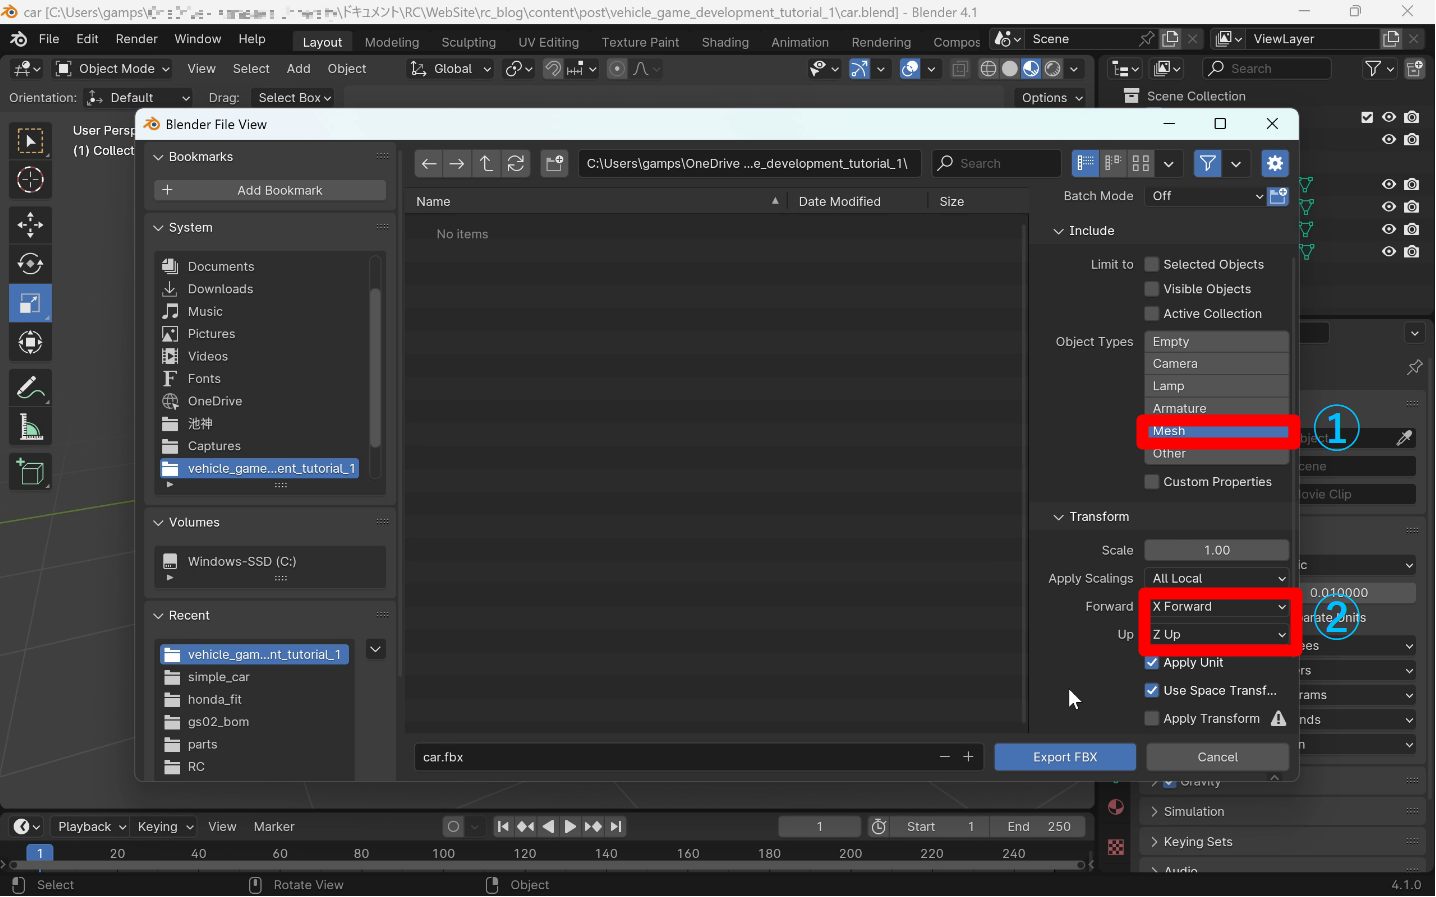Enable Active Collection limit
The height and width of the screenshot is (897, 1436).
point(1152,314)
